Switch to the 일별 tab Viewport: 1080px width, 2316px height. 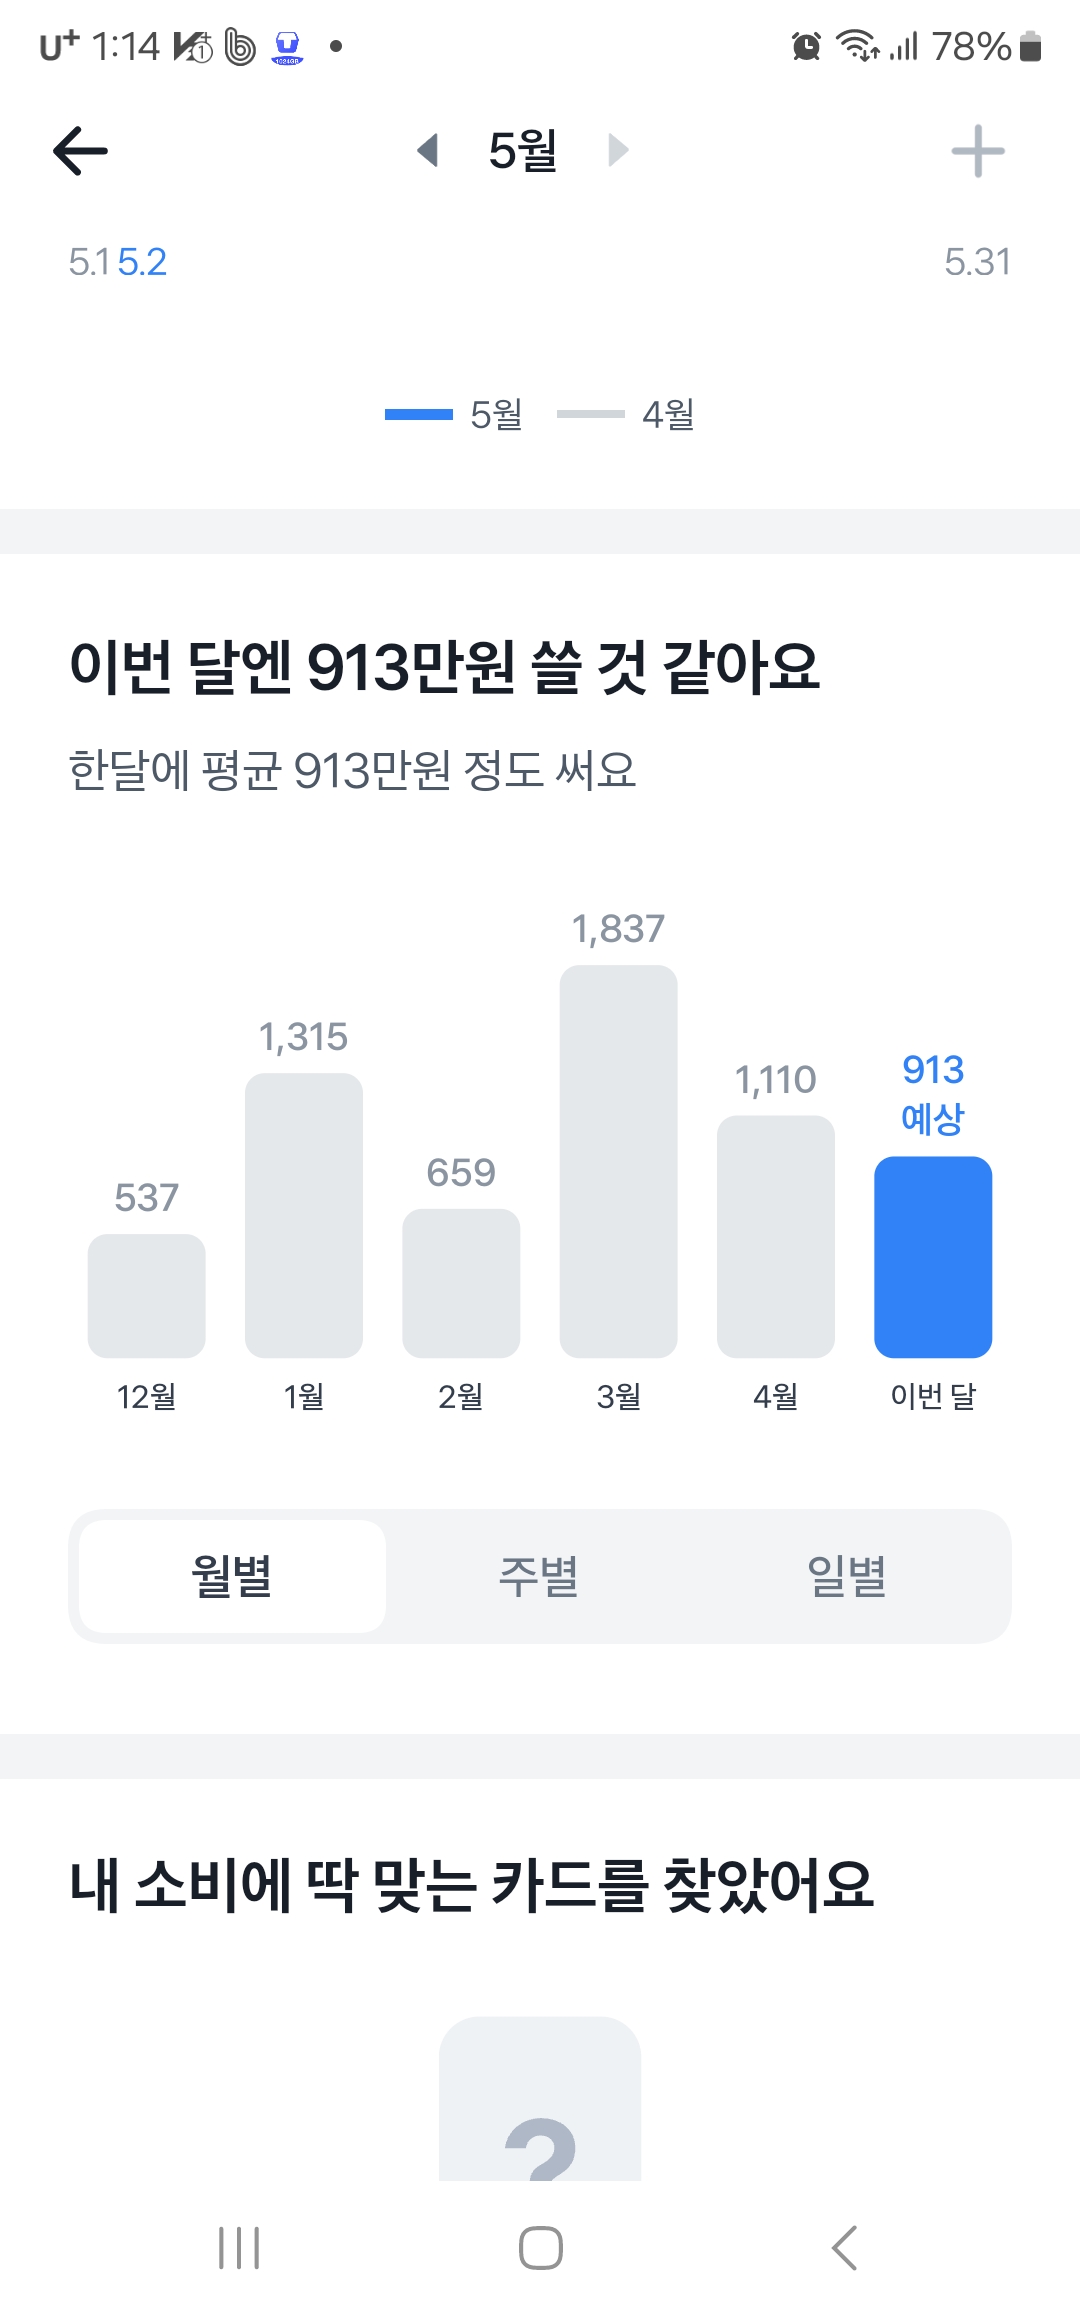click(x=846, y=1576)
